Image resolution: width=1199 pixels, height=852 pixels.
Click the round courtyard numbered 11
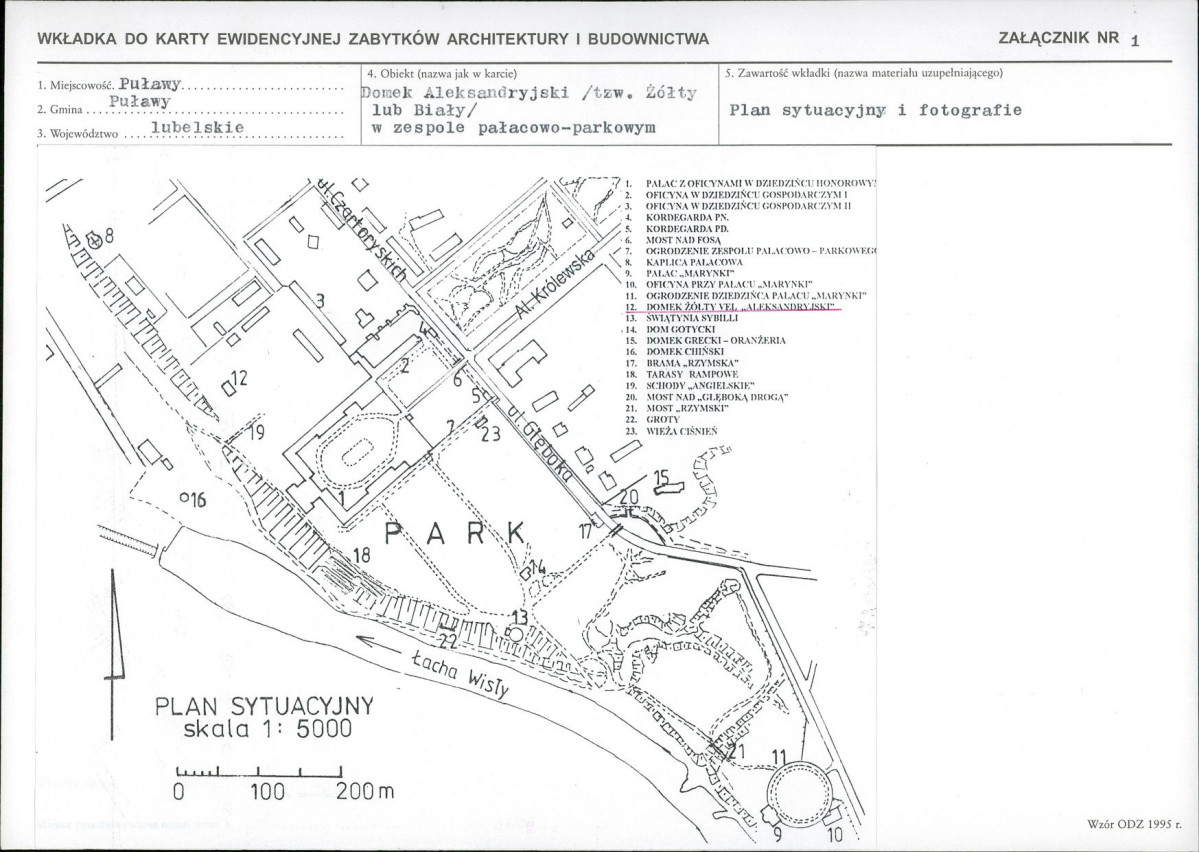click(798, 792)
